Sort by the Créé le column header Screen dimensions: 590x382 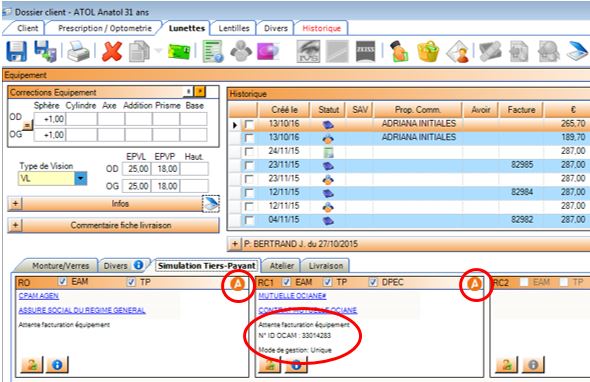284,110
